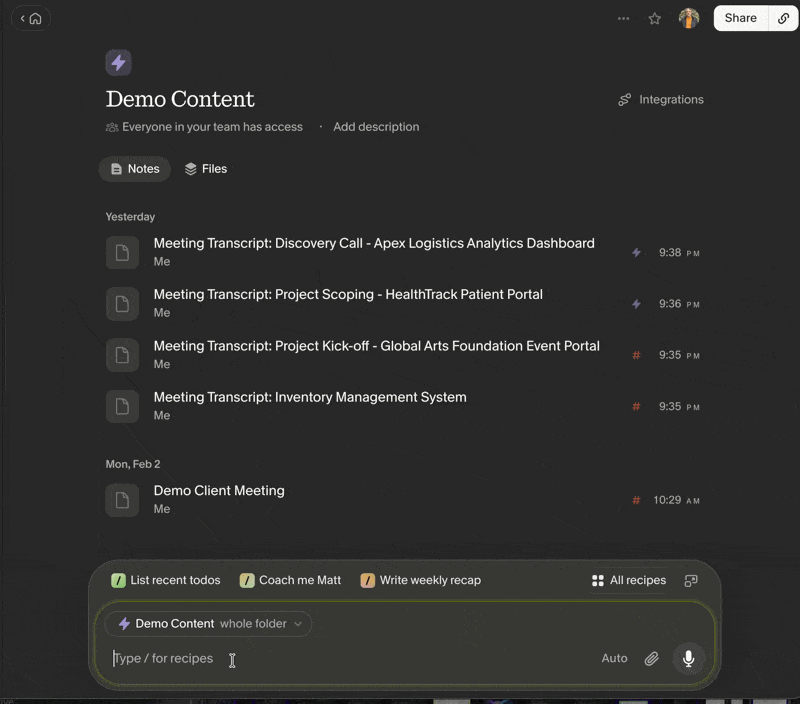Select the Notes tab
This screenshot has width=800, height=704.
[135, 169]
